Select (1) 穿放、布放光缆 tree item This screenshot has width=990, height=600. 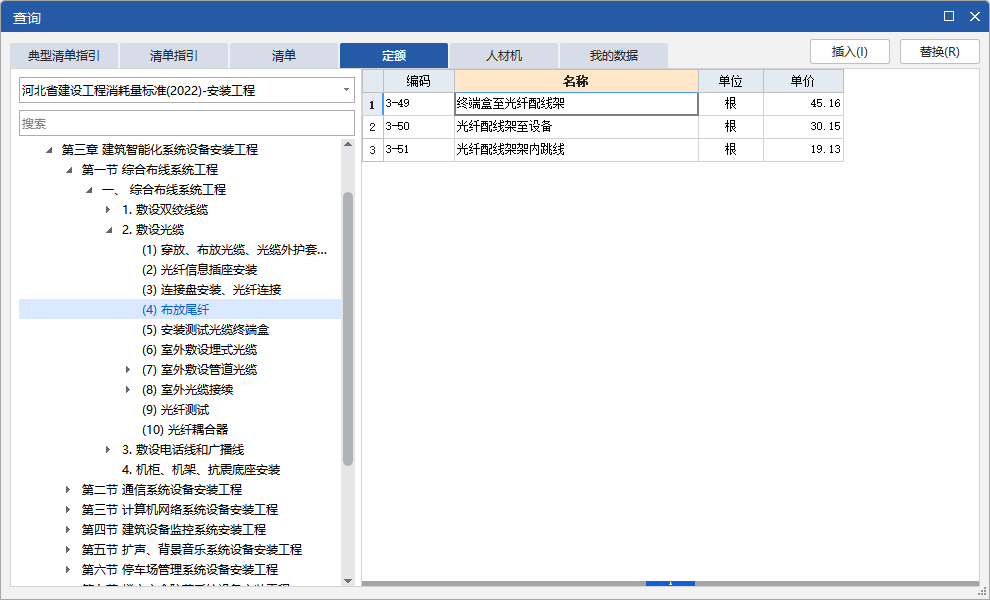click(234, 250)
